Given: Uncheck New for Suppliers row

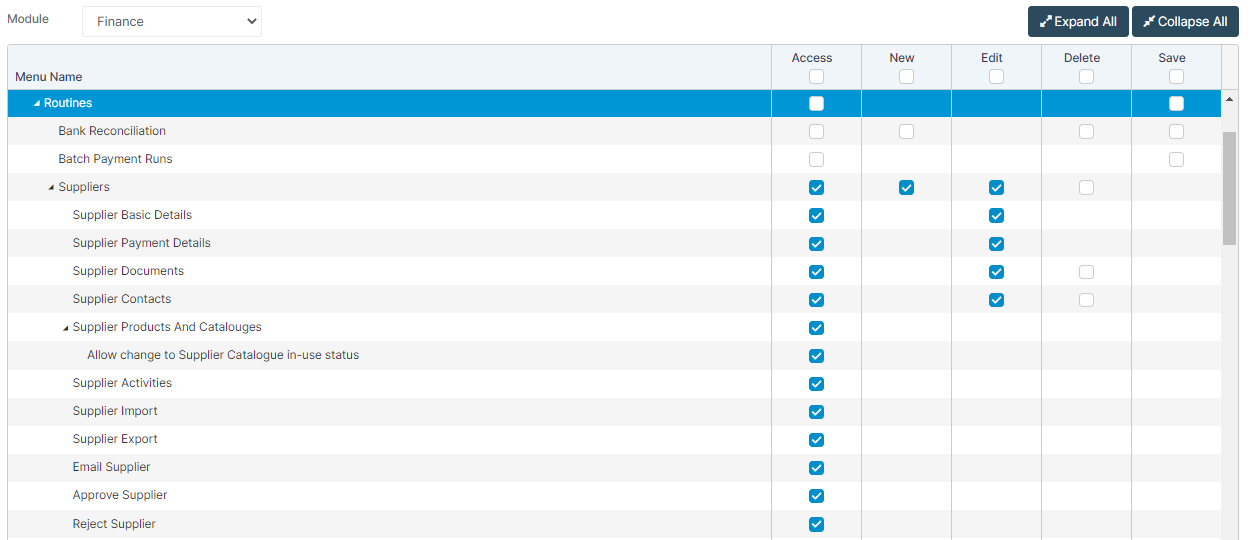Looking at the screenshot, I should 906,187.
